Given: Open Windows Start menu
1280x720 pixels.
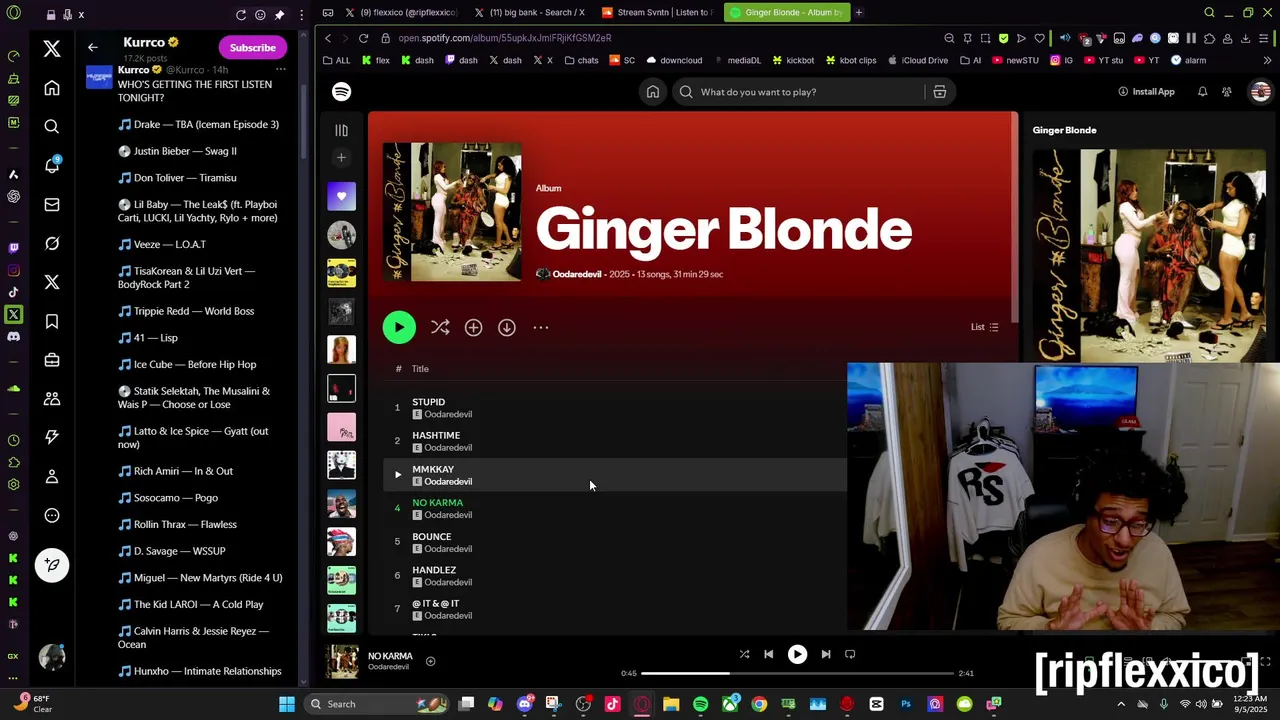Looking at the screenshot, I should coord(287,704).
